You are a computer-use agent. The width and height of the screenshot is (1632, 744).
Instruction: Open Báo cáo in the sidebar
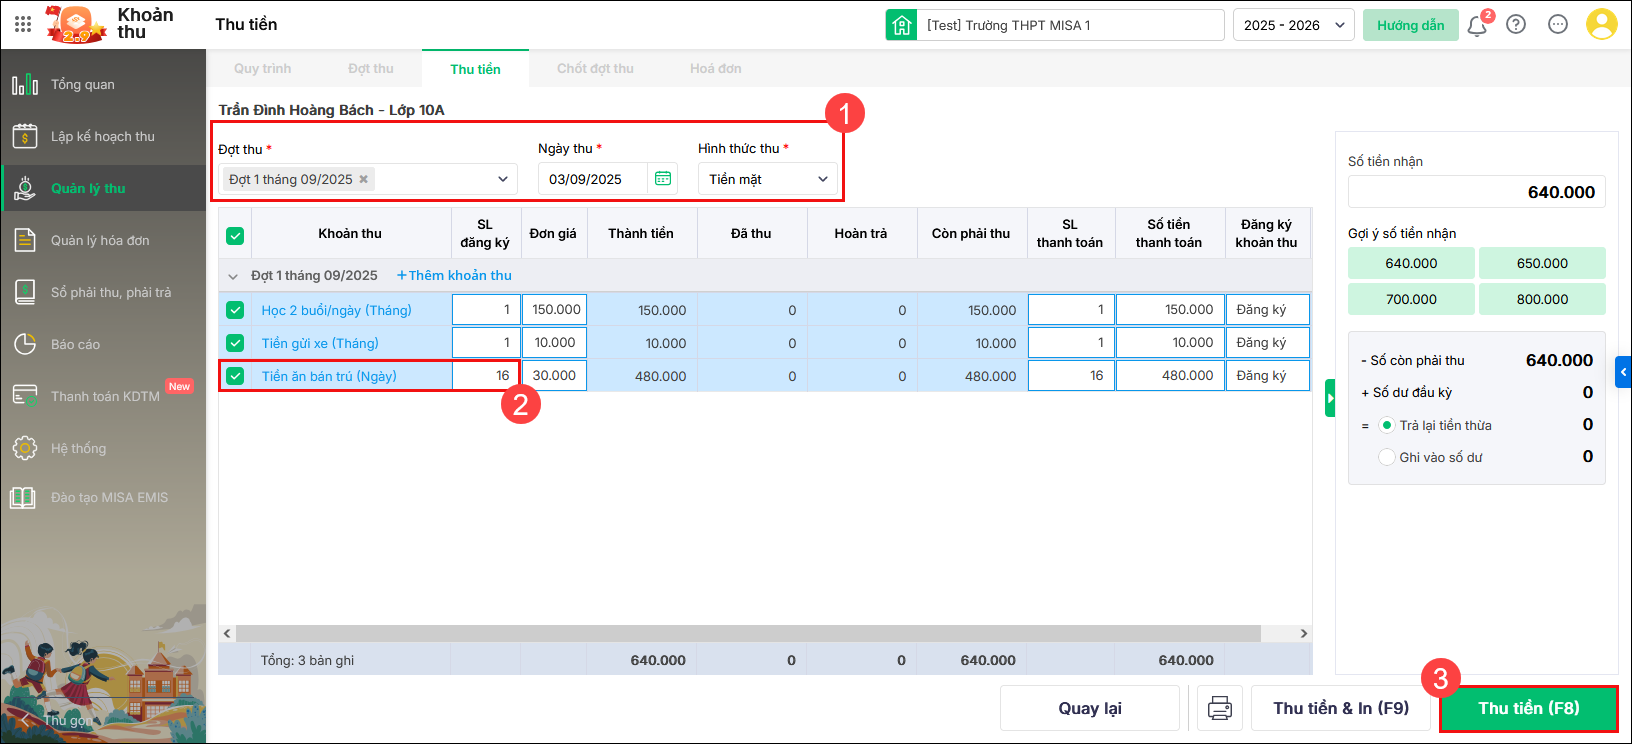76,344
